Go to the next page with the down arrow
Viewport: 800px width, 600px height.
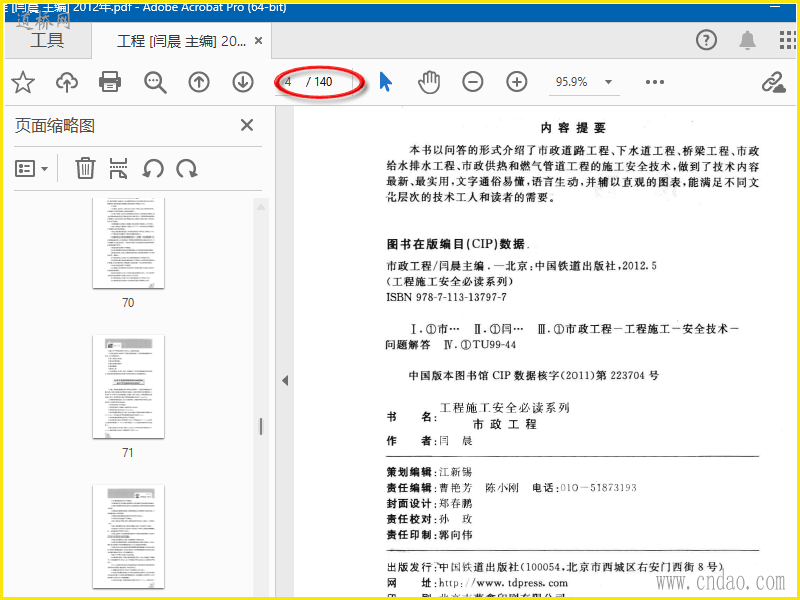coord(243,82)
